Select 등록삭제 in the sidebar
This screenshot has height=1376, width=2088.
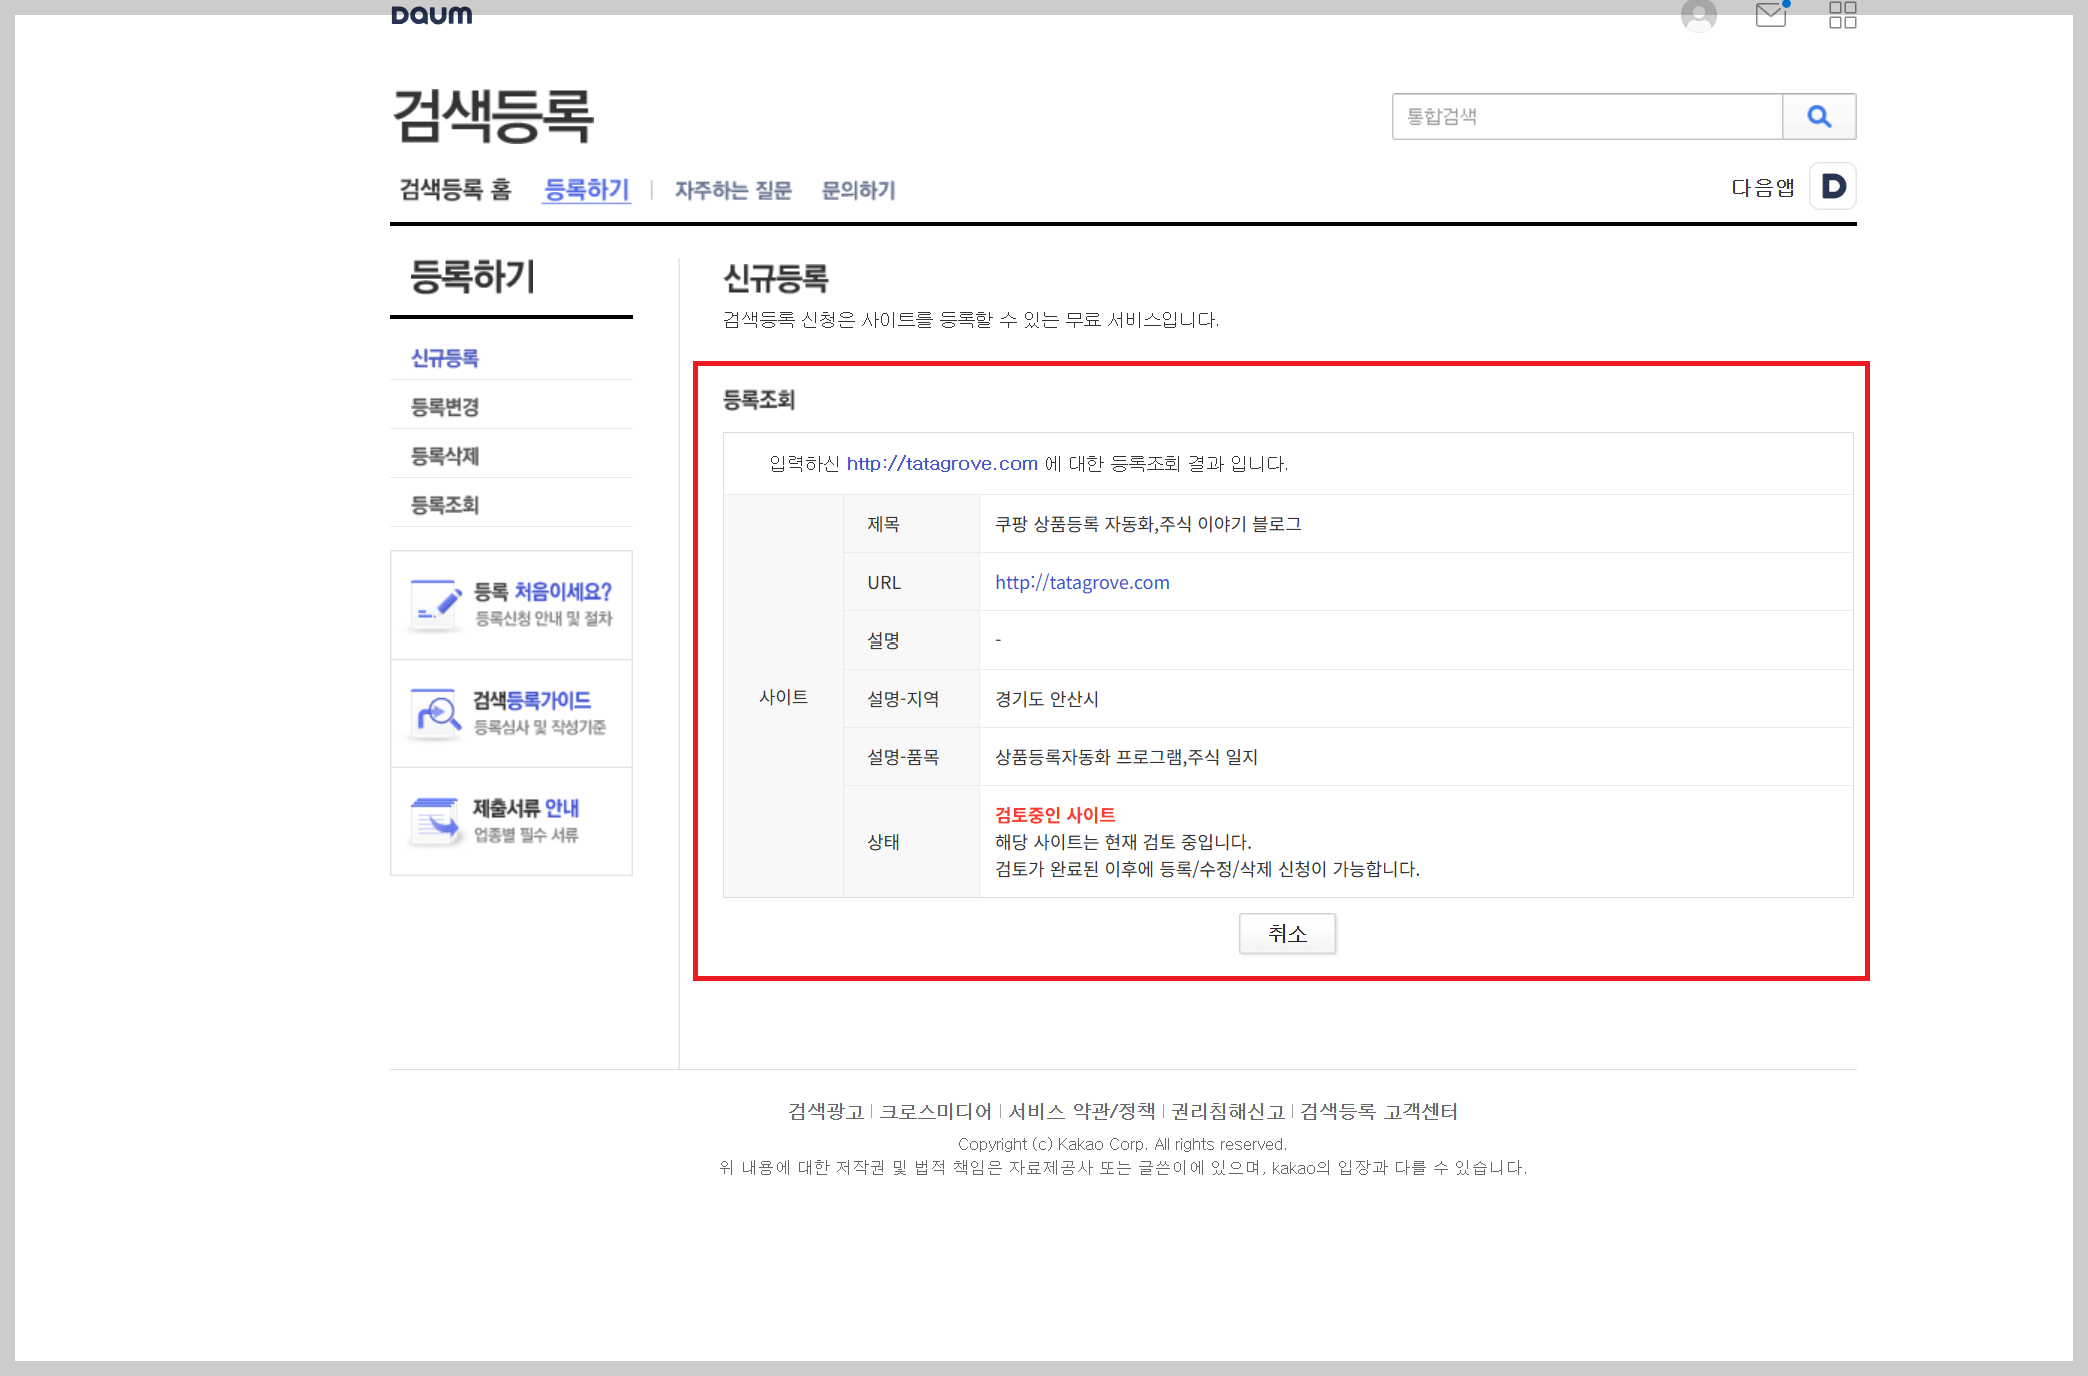(445, 456)
